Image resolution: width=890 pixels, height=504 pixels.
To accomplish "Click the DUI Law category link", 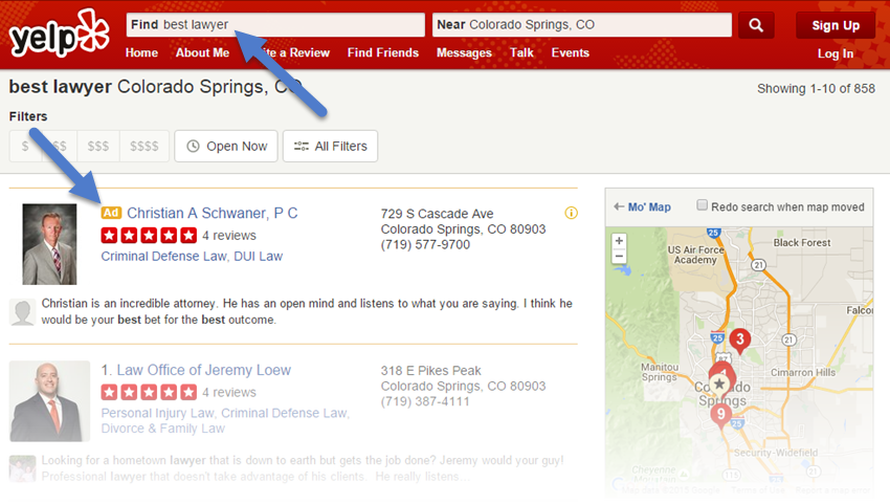I will pyautogui.click(x=258, y=257).
